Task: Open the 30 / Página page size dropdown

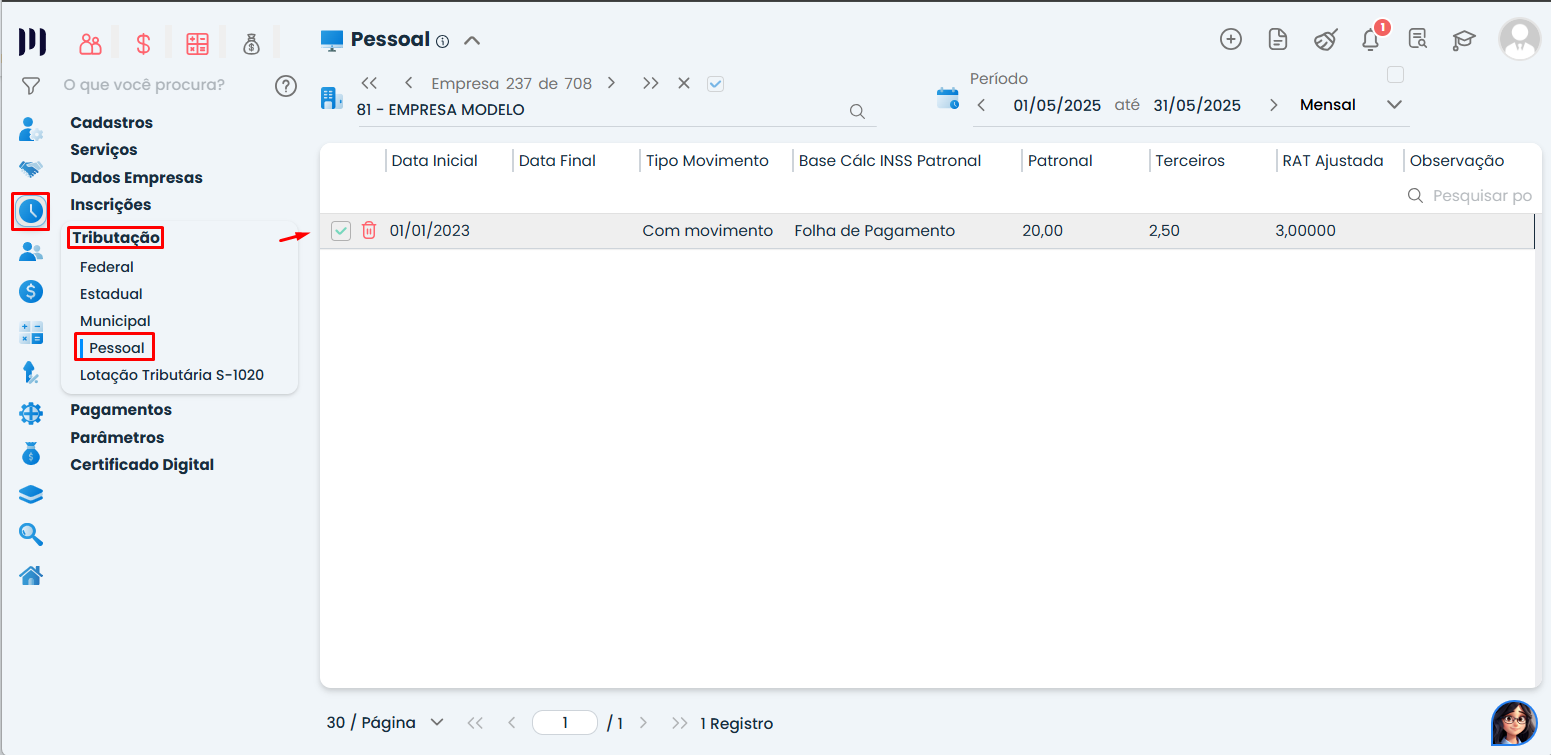Action: (385, 723)
